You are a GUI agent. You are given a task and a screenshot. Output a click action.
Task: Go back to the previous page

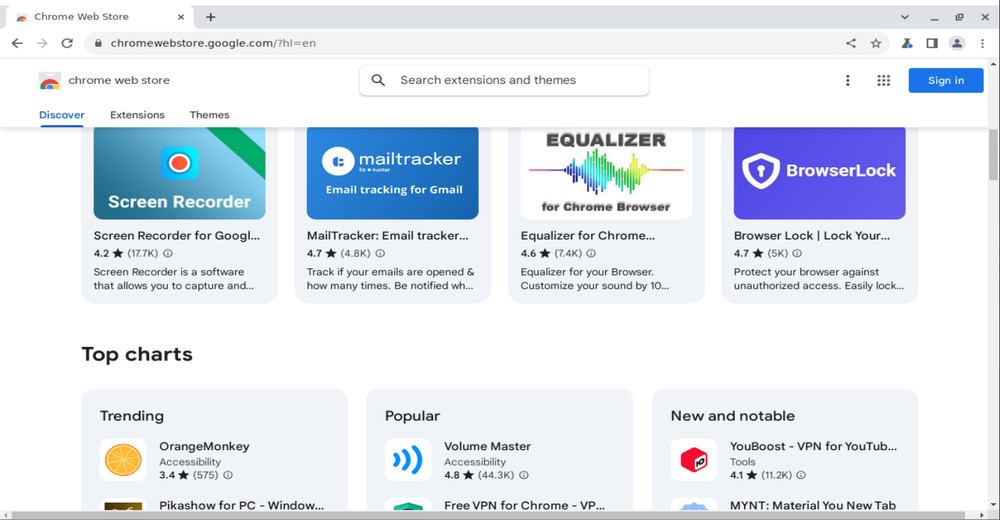[x=17, y=43]
